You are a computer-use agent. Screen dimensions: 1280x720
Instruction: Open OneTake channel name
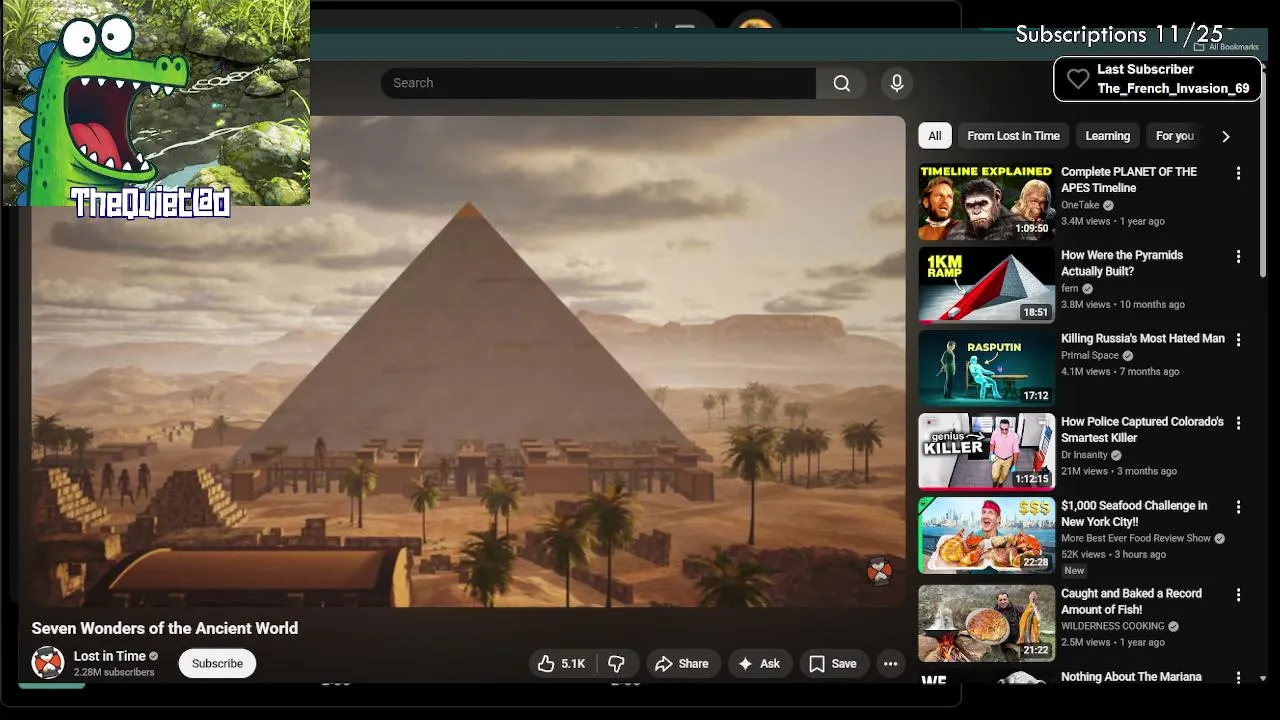(x=1080, y=205)
